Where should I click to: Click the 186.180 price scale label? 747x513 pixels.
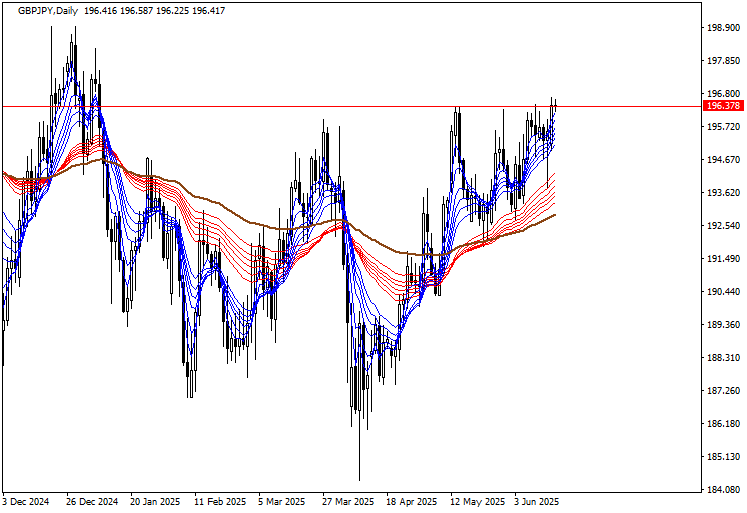[x=723, y=424]
